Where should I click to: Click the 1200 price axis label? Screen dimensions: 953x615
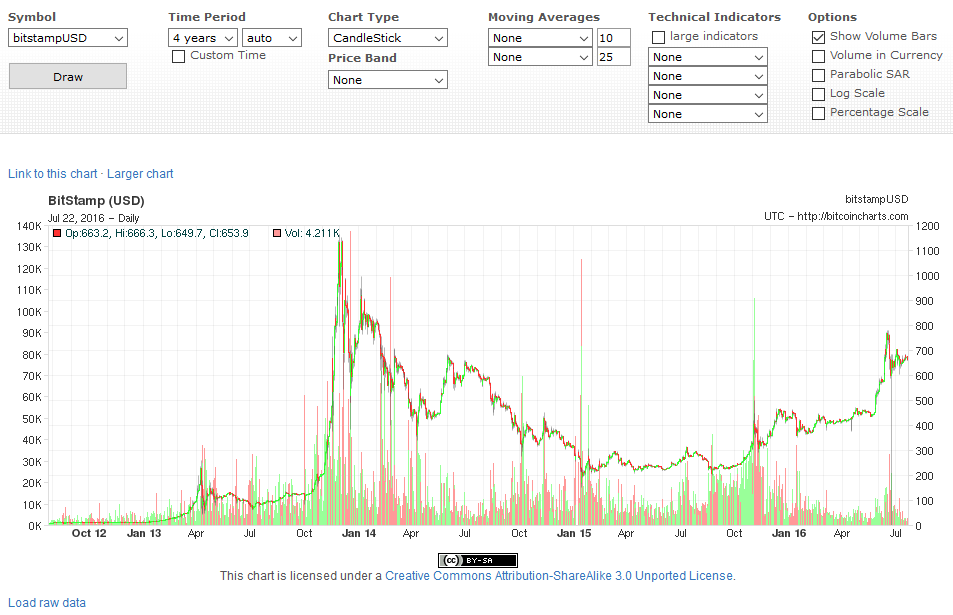click(927, 226)
